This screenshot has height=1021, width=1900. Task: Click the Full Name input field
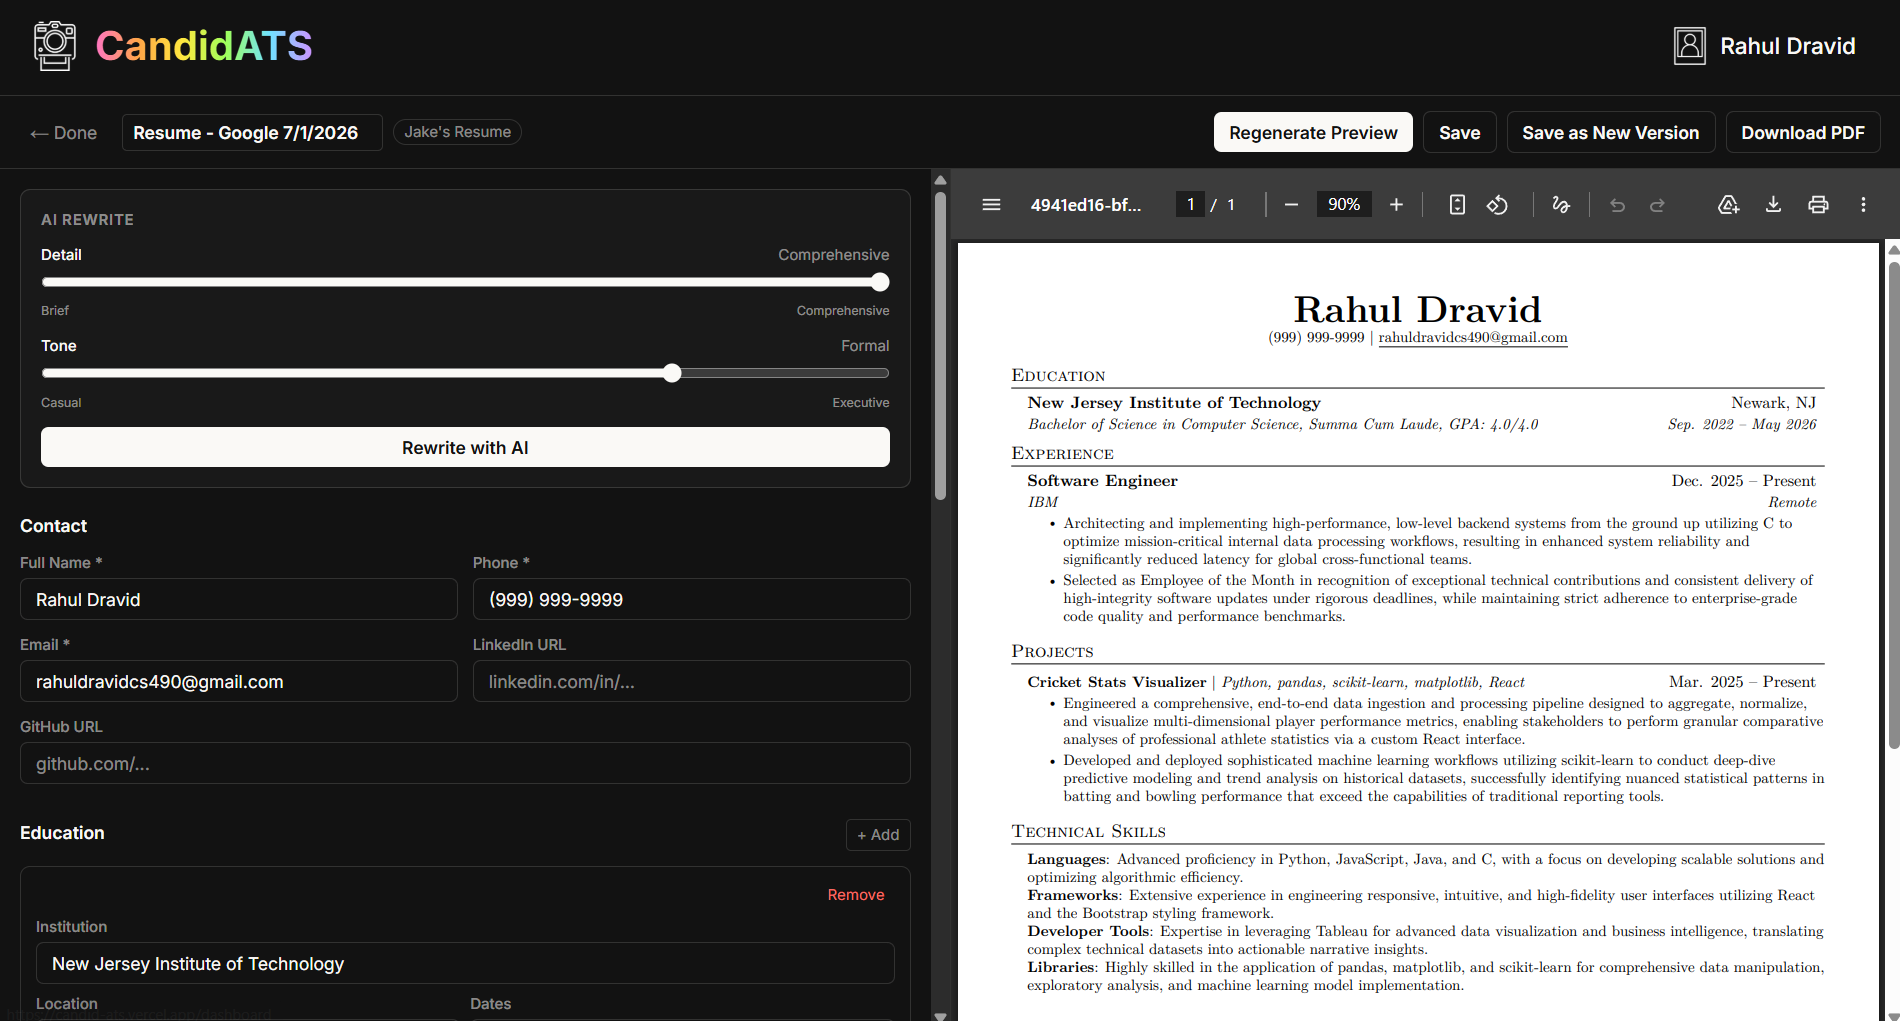[239, 599]
